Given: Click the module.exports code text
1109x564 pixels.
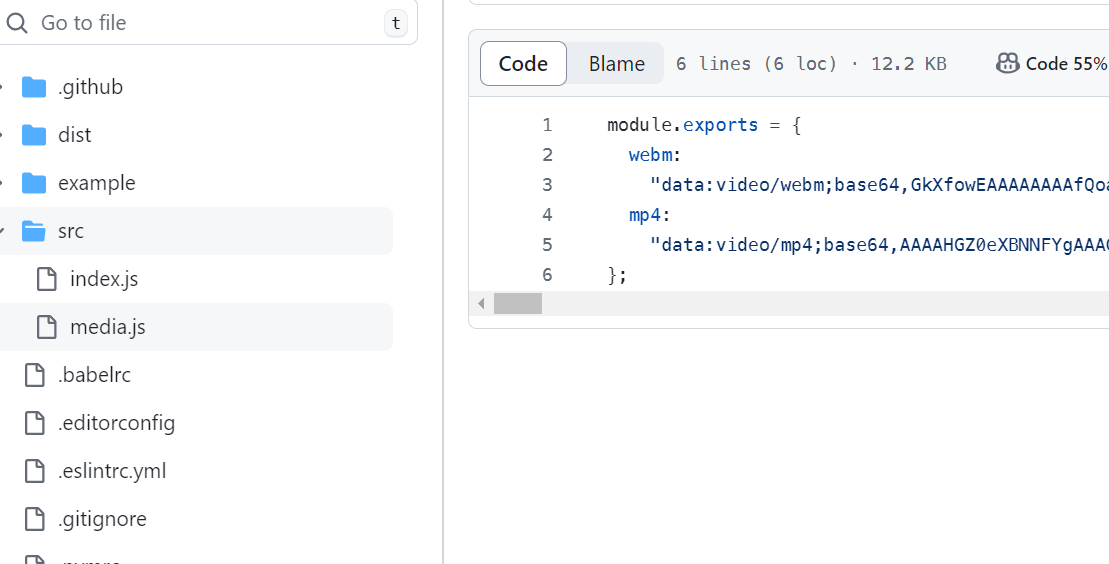Looking at the screenshot, I should pos(683,125).
